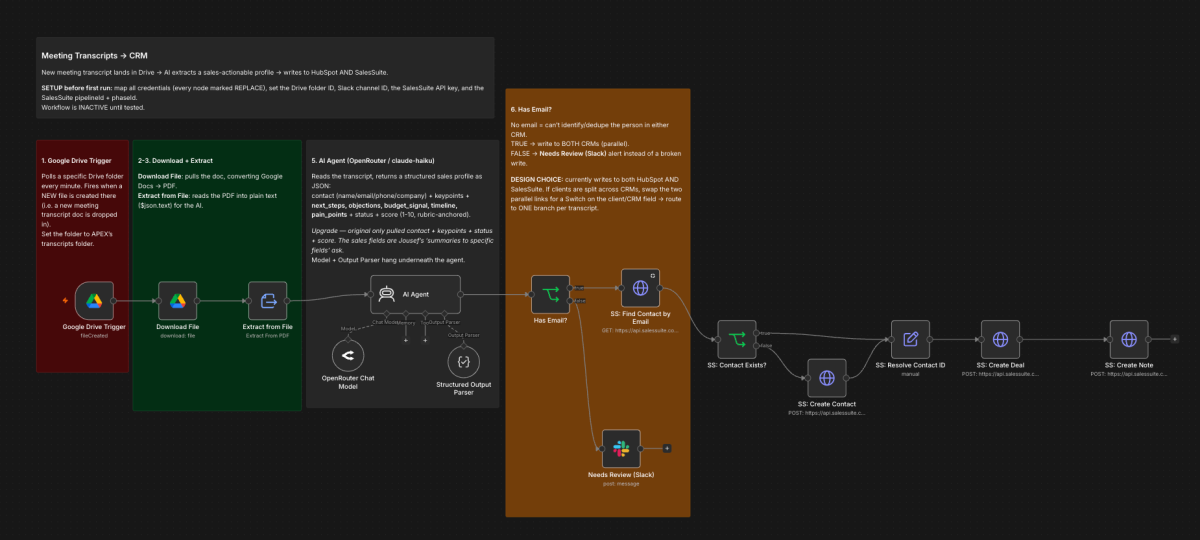Select the Needs Review (Slack) node

[x=620, y=448]
